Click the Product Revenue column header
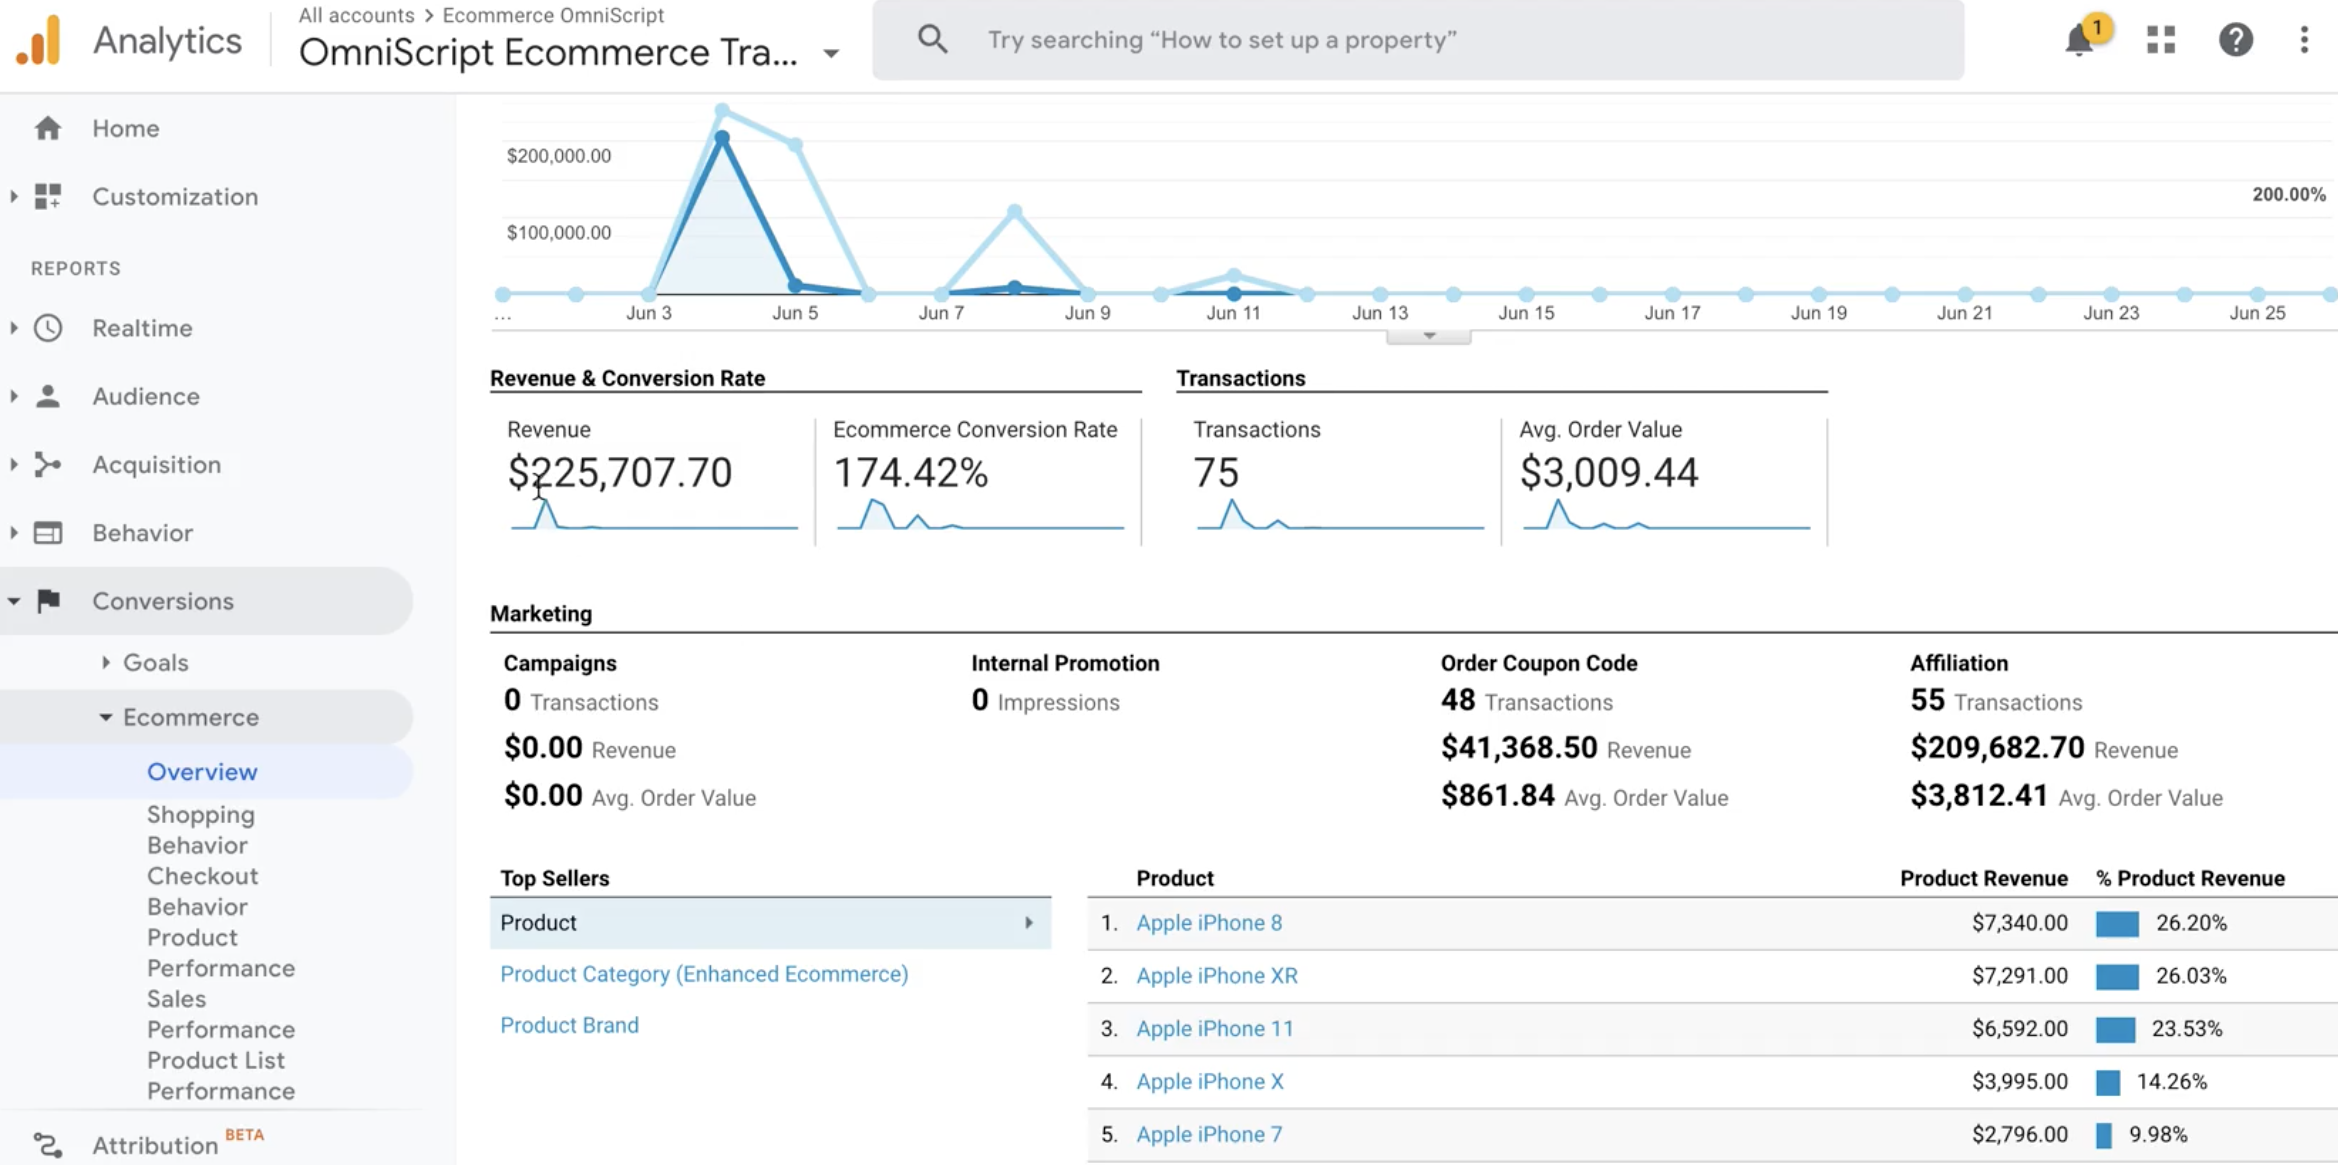This screenshot has width=2338, height=1165. pyautogui.click(x=1984, y=879)
